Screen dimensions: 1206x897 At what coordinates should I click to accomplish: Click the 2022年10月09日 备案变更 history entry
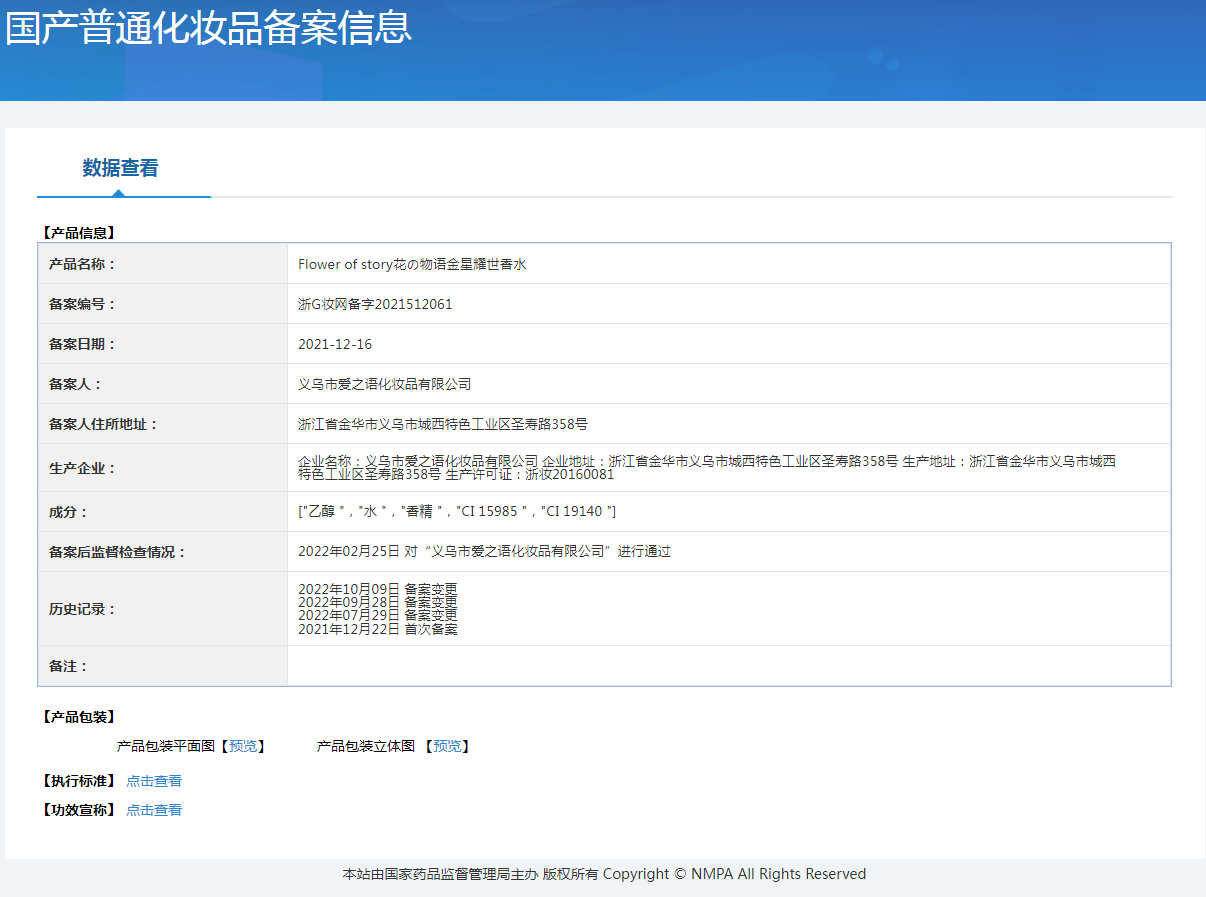click(377, 589)
